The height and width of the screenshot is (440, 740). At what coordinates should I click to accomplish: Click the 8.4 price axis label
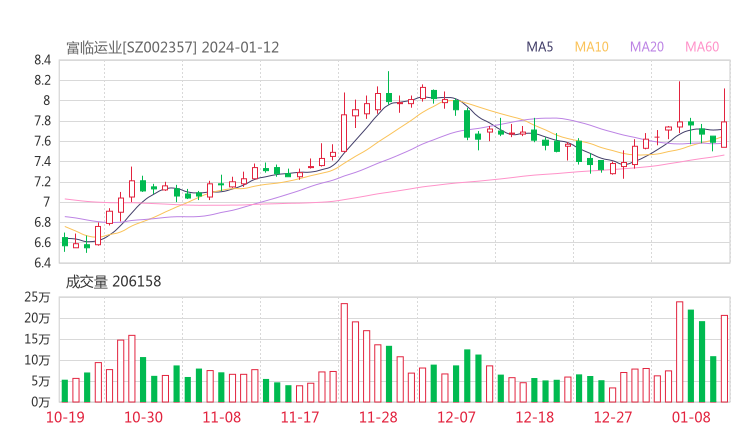point(42,60)
